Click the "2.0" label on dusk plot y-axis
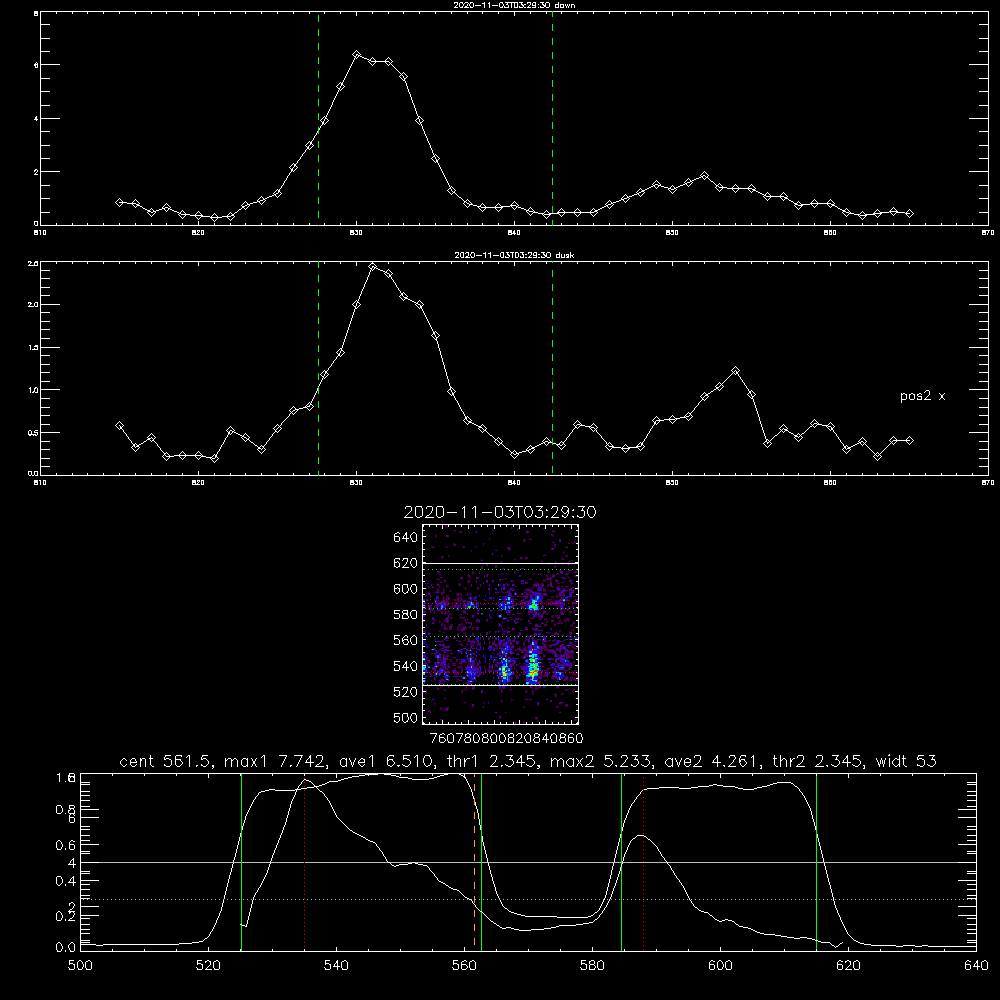1000x1000 pixels. [x=33, y=305]
